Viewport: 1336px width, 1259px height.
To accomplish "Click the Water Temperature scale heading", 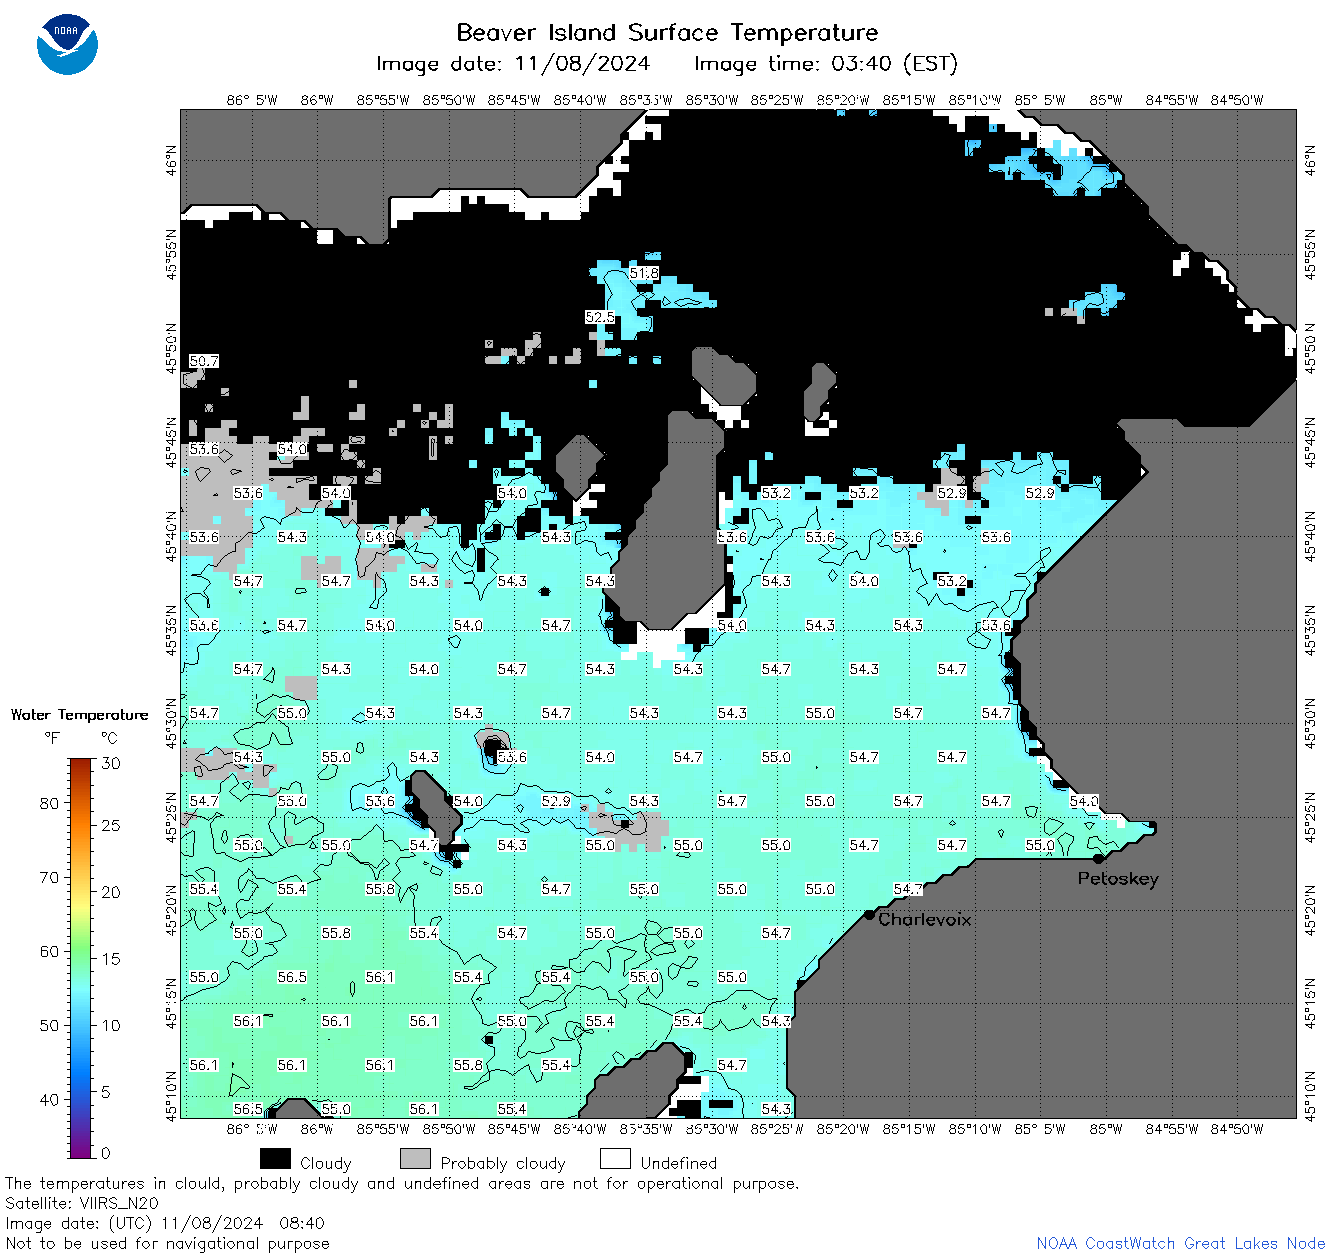I will 79,715.
